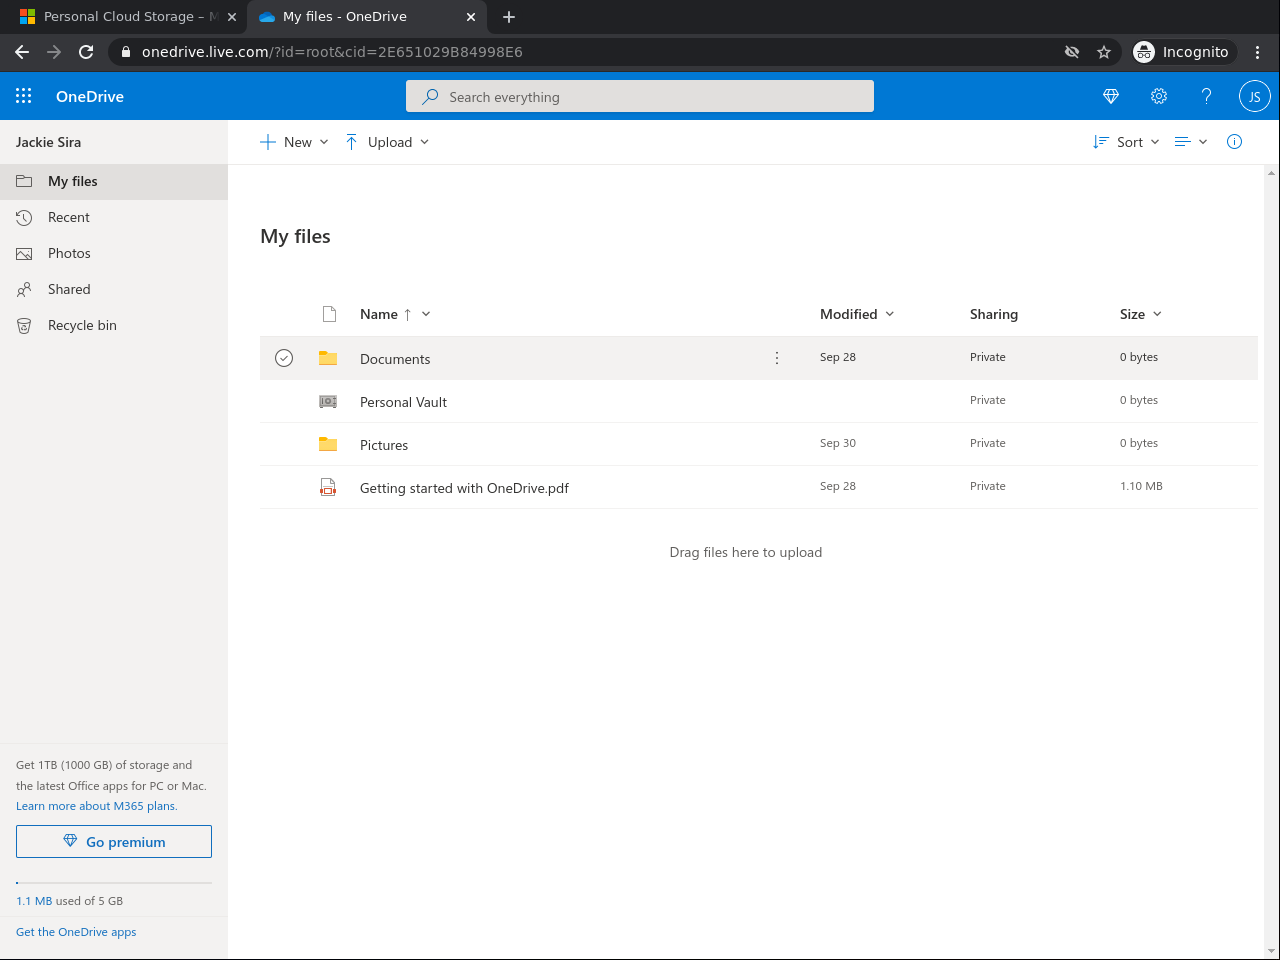Open the settings gear in header
This screenshot has height=960, width=1280.
[1159, 96]
